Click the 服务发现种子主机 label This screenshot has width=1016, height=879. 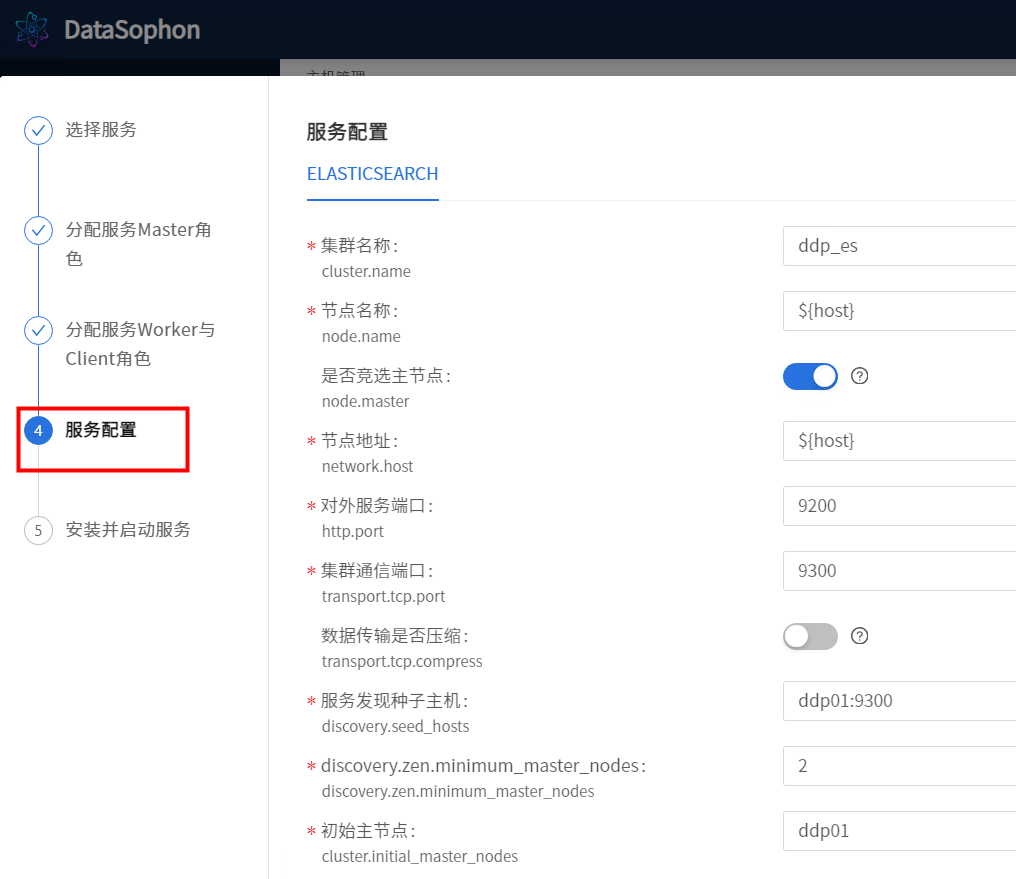coord(395,700)
